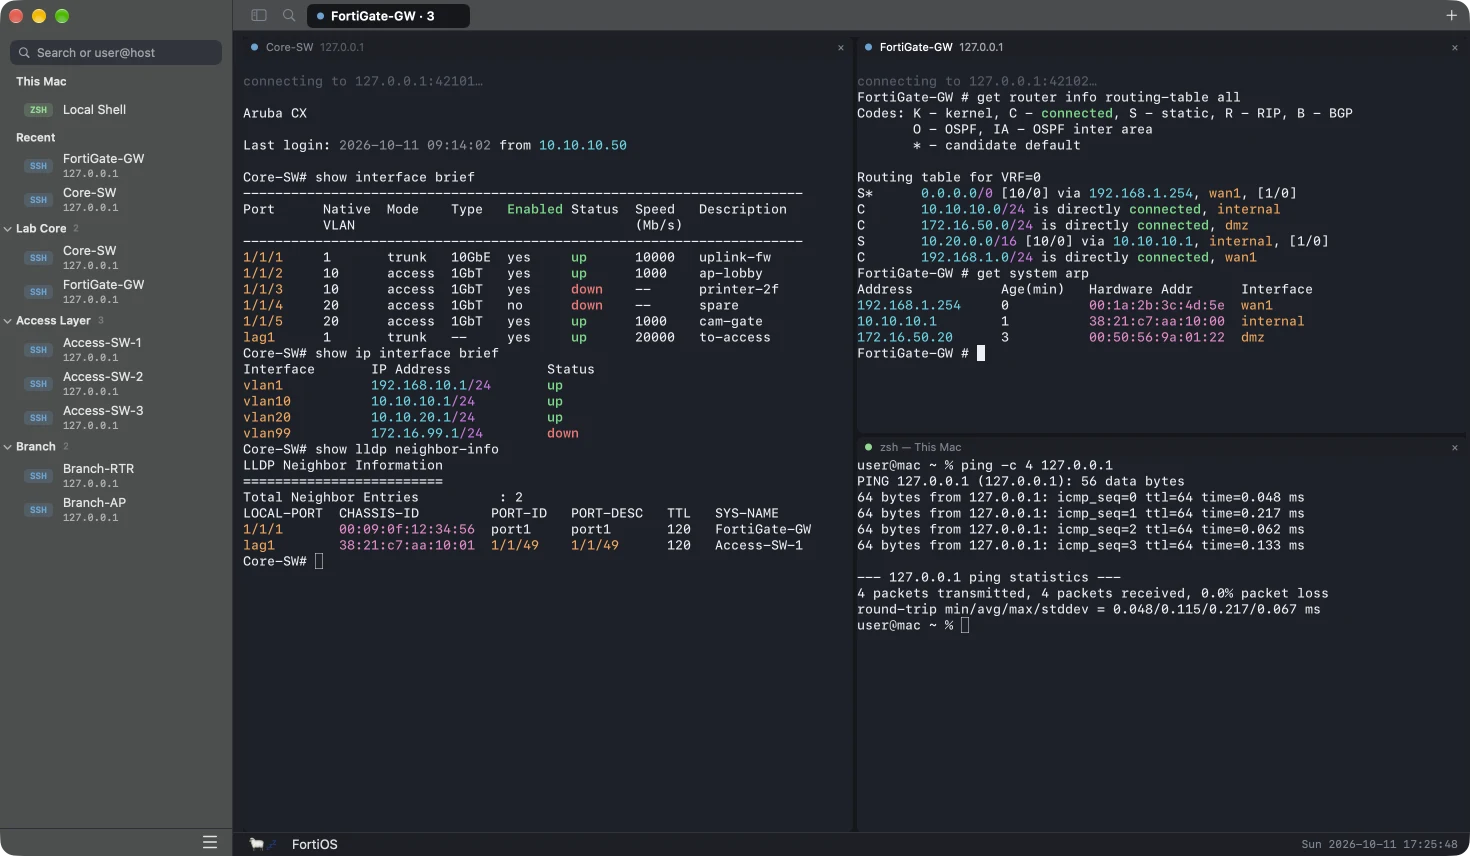1470x856 pixels.
Task: Open a new tab with the plus icon
Action: tap(1451, 15)
